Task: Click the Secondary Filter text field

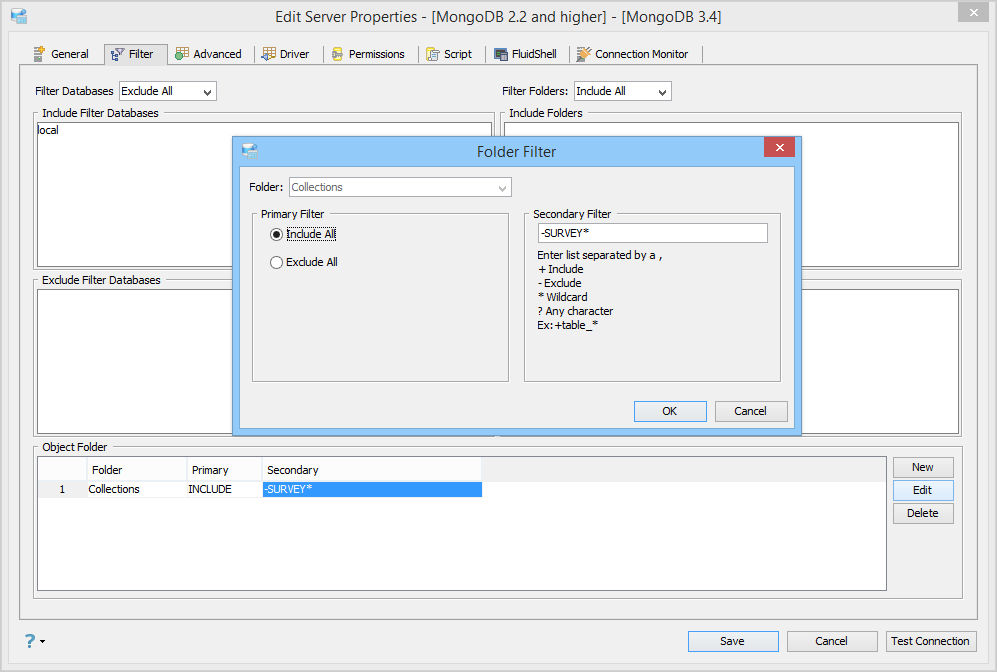Action: [x=652, y=233]
